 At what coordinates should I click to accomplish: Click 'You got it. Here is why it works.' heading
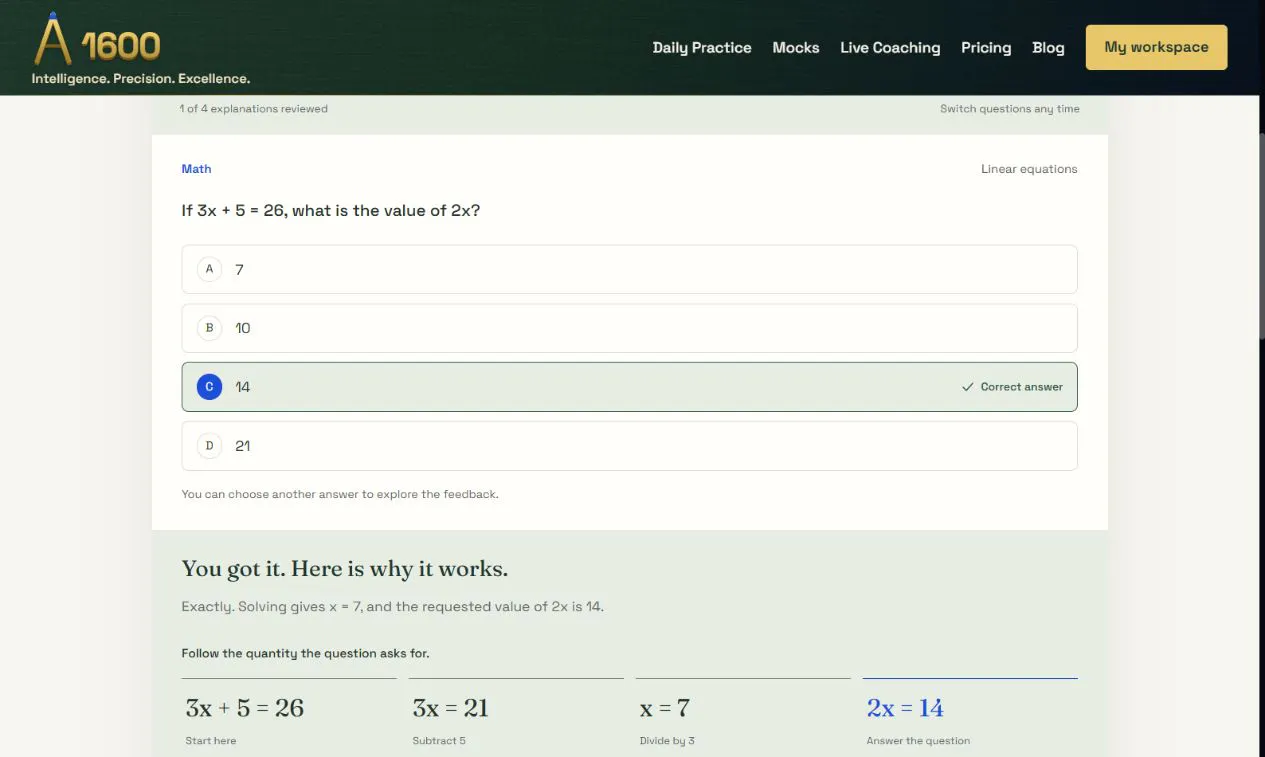pyautogui.click(x=345, y=569)
